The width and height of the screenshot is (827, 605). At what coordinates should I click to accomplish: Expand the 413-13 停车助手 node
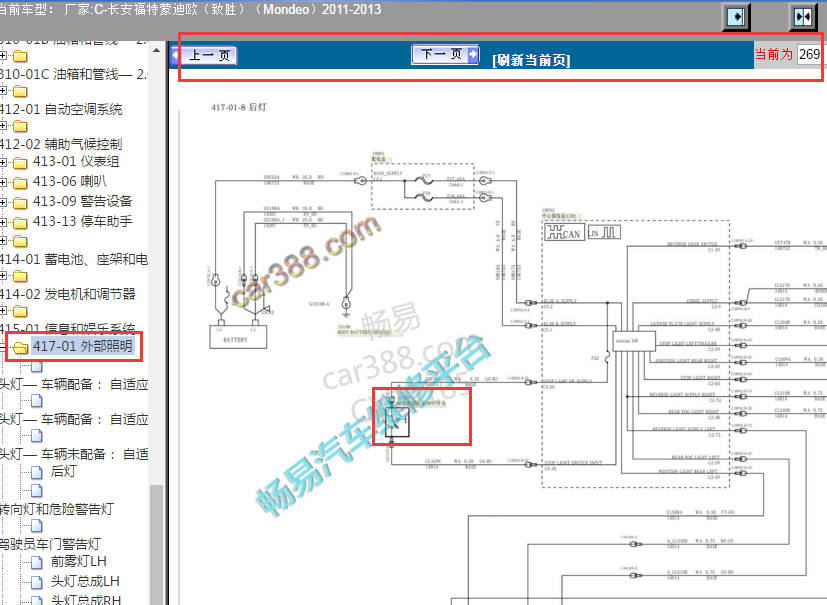click(x=3, y=223)
